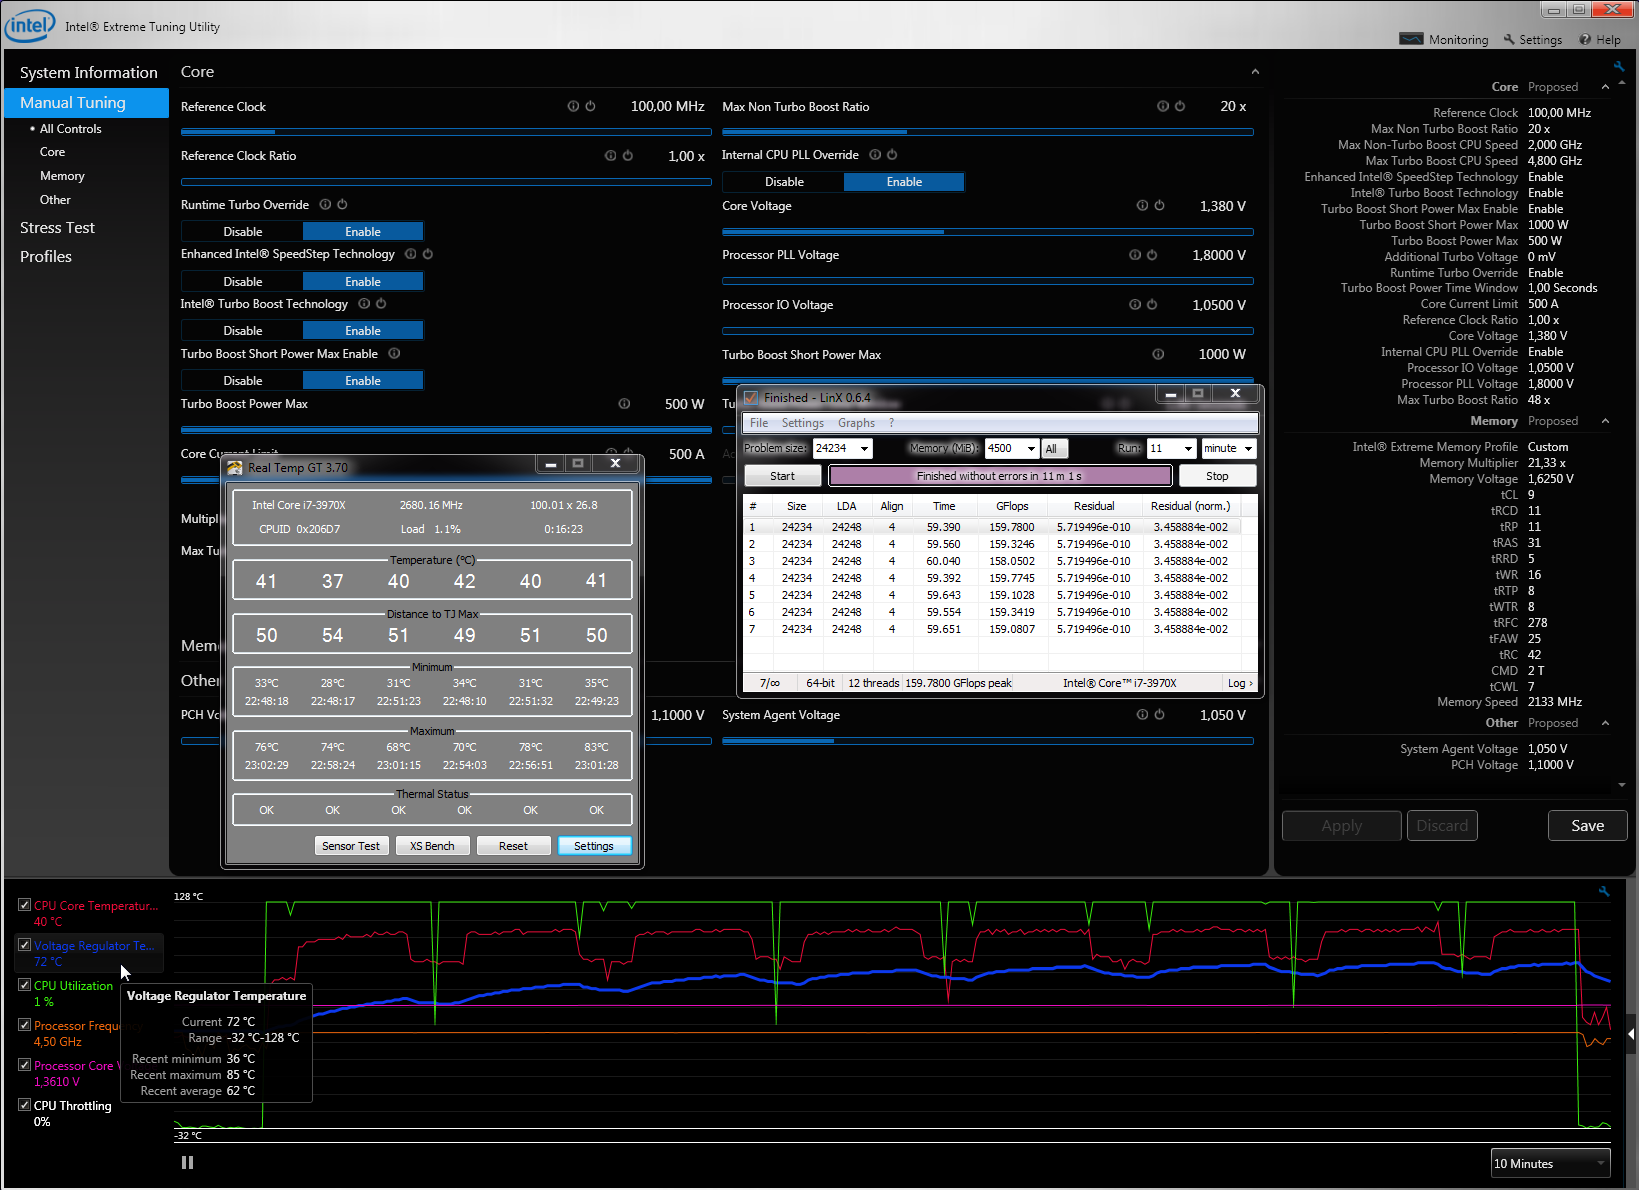Click Log link in LinX status bar
This screenshot has width=1639, height=1190.
[1239, 683]
